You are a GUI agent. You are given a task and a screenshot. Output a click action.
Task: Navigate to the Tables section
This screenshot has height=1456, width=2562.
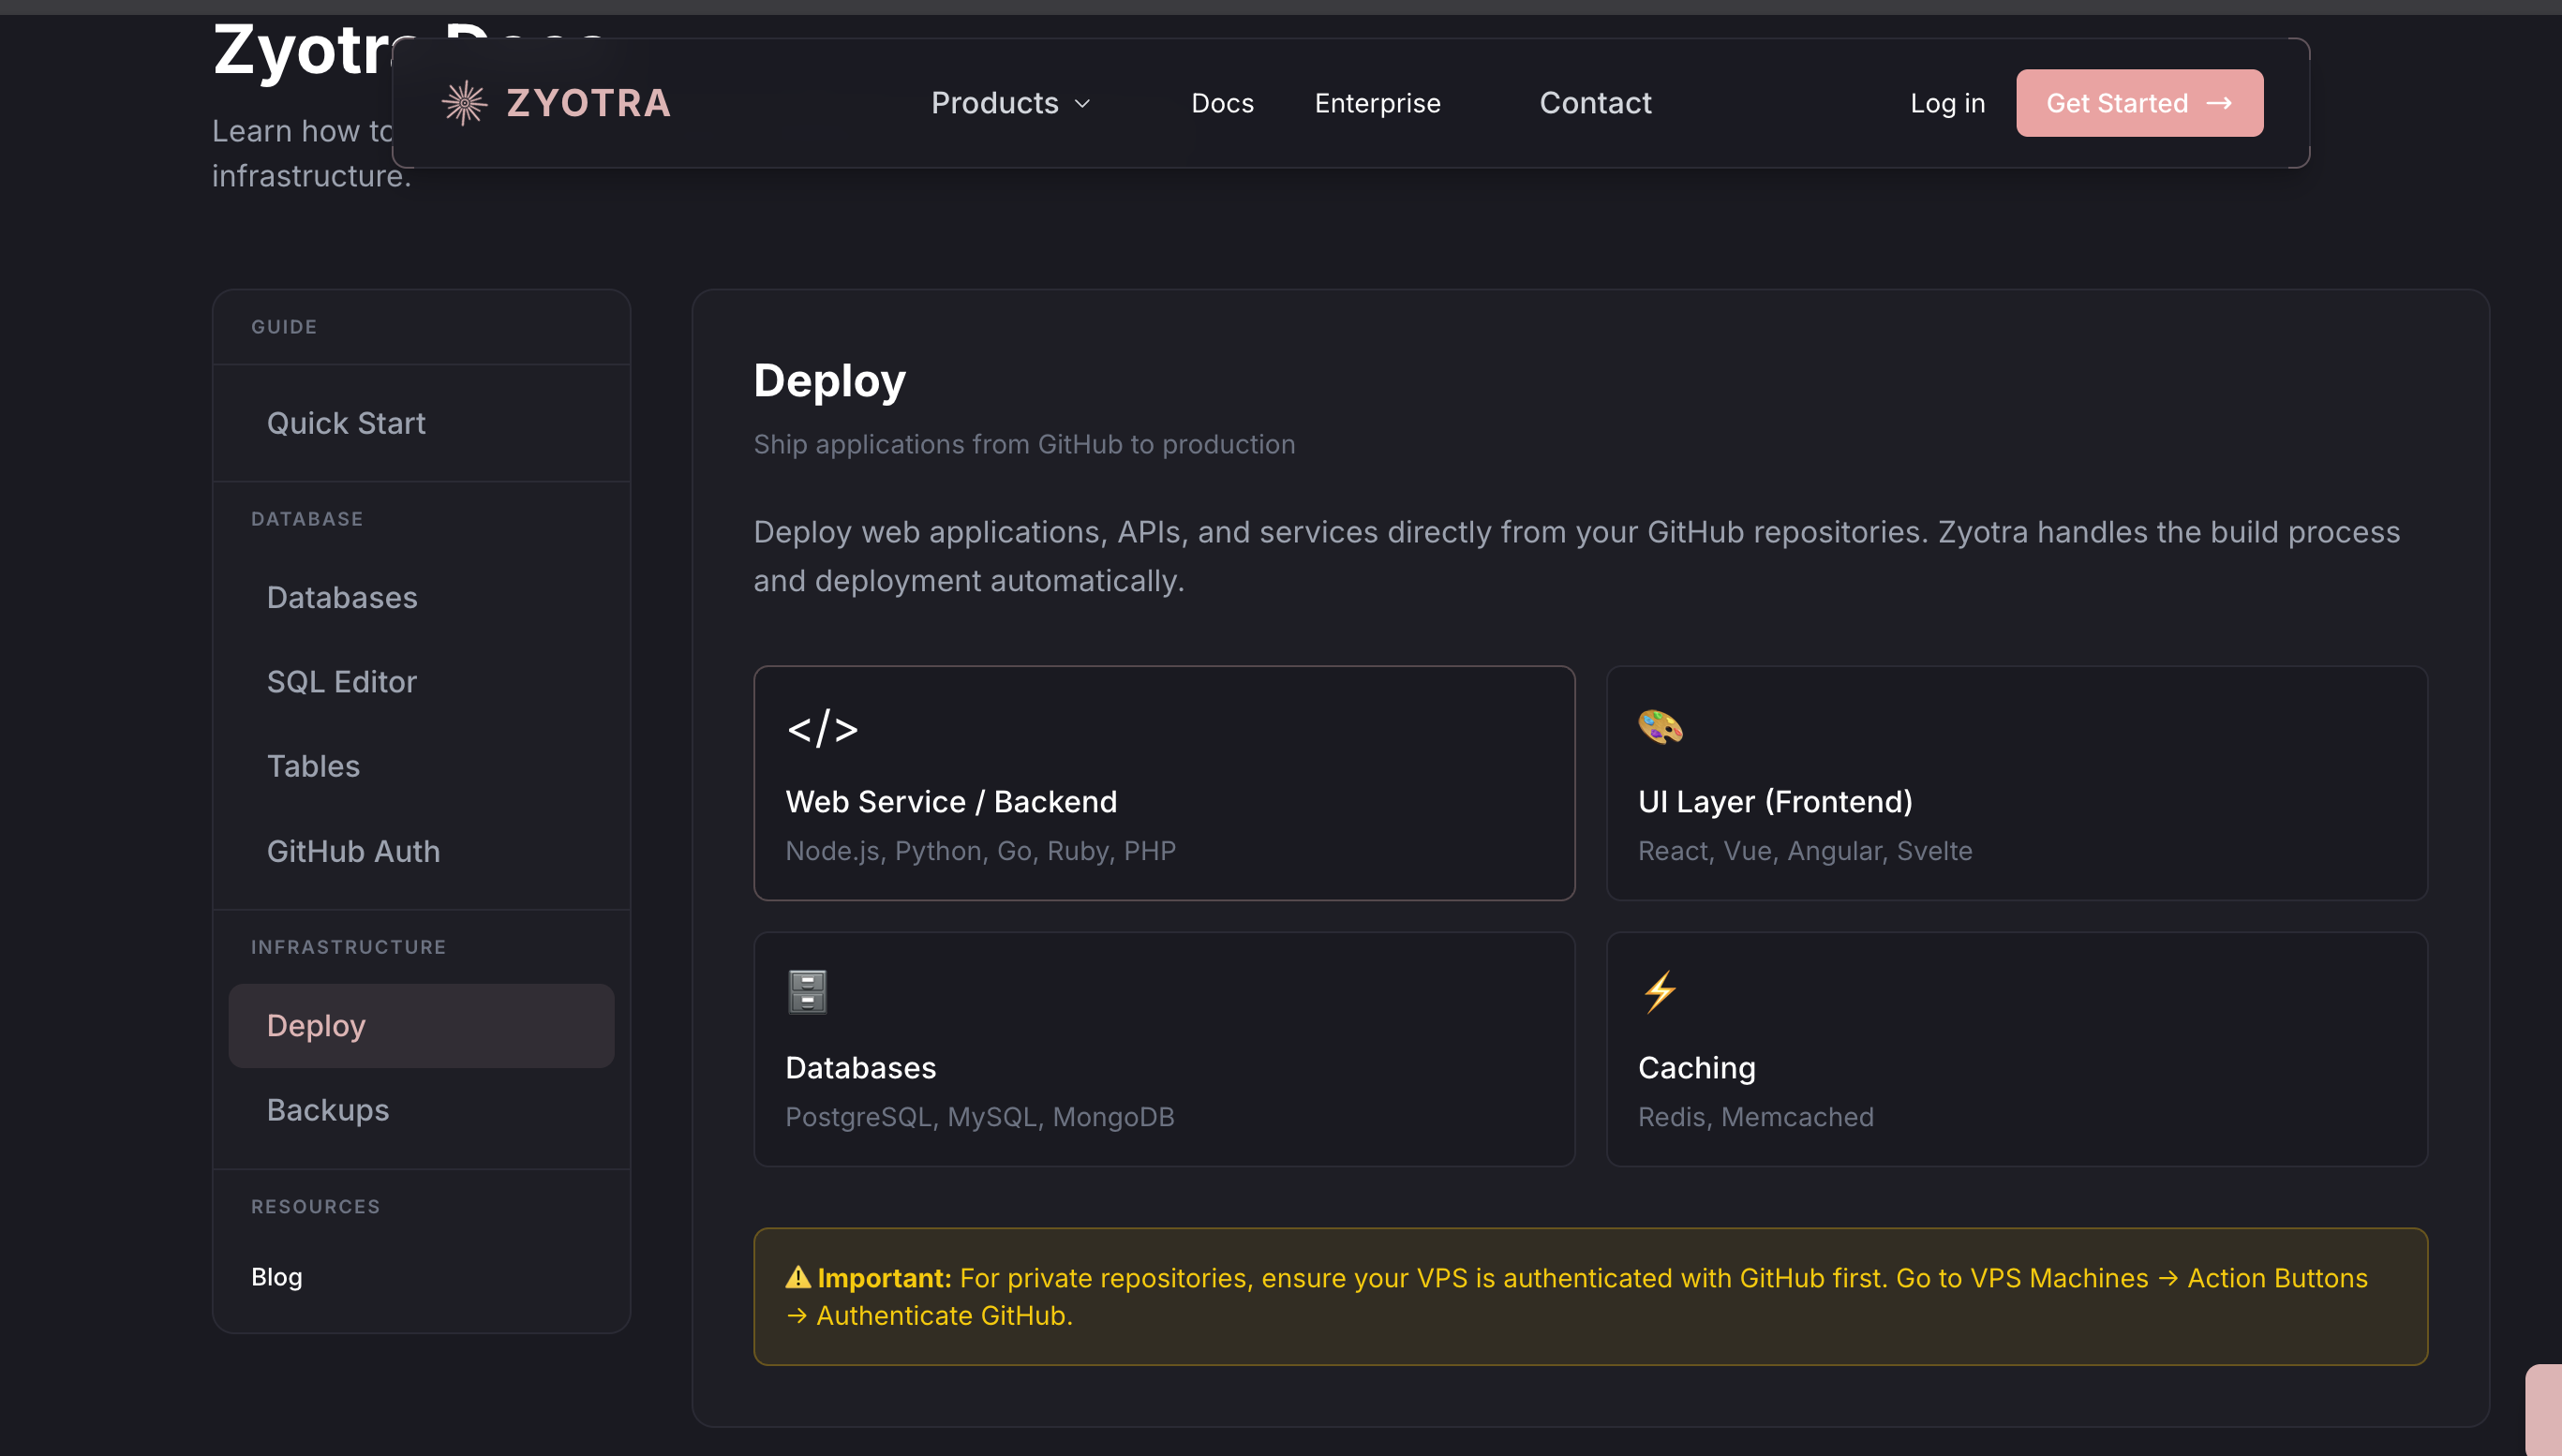[313, 766]
